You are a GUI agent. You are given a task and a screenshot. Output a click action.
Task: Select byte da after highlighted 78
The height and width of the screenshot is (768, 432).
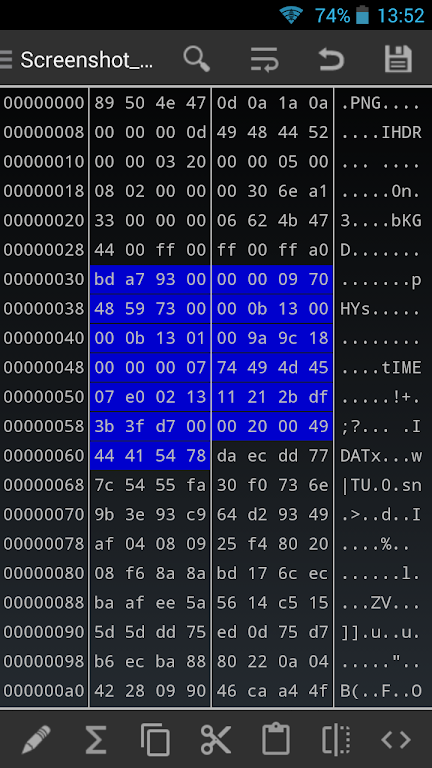coord(227,456)
